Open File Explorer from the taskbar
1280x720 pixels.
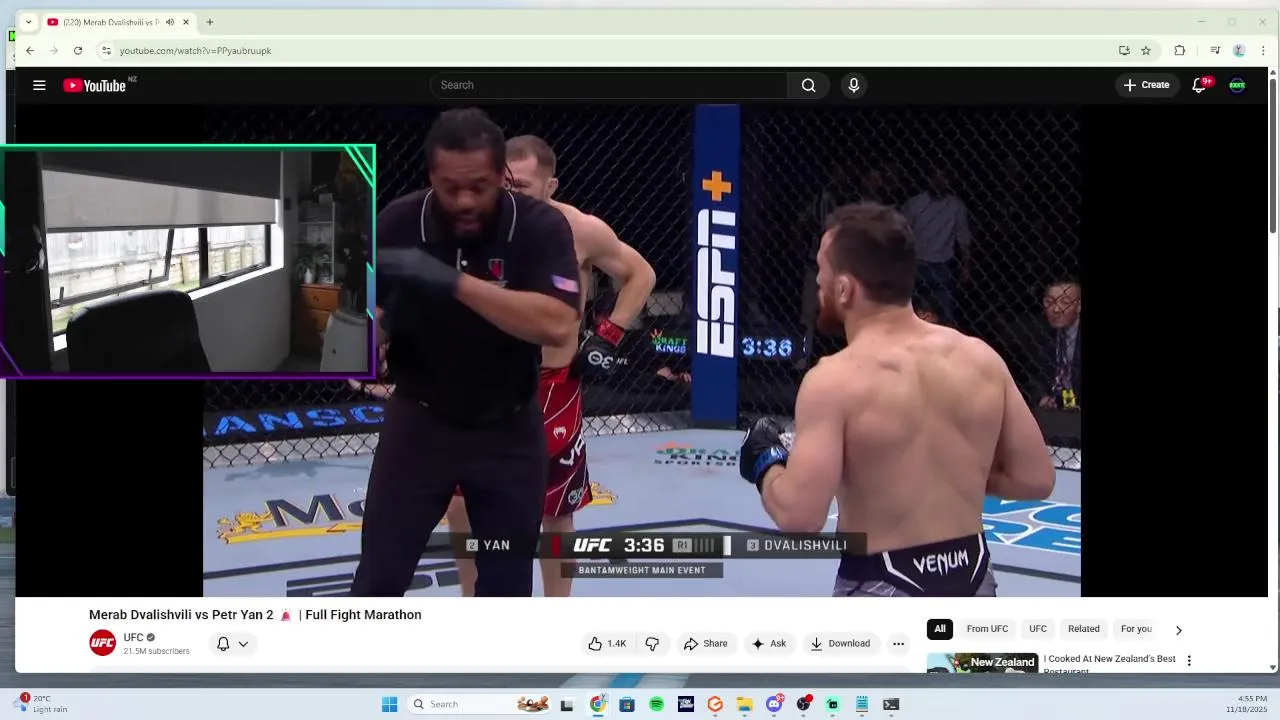point(744,704)
